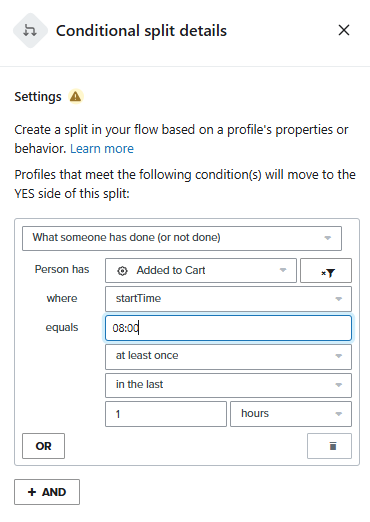
Task: Delete the condition with the trash icon
Action: click(329, 446)
